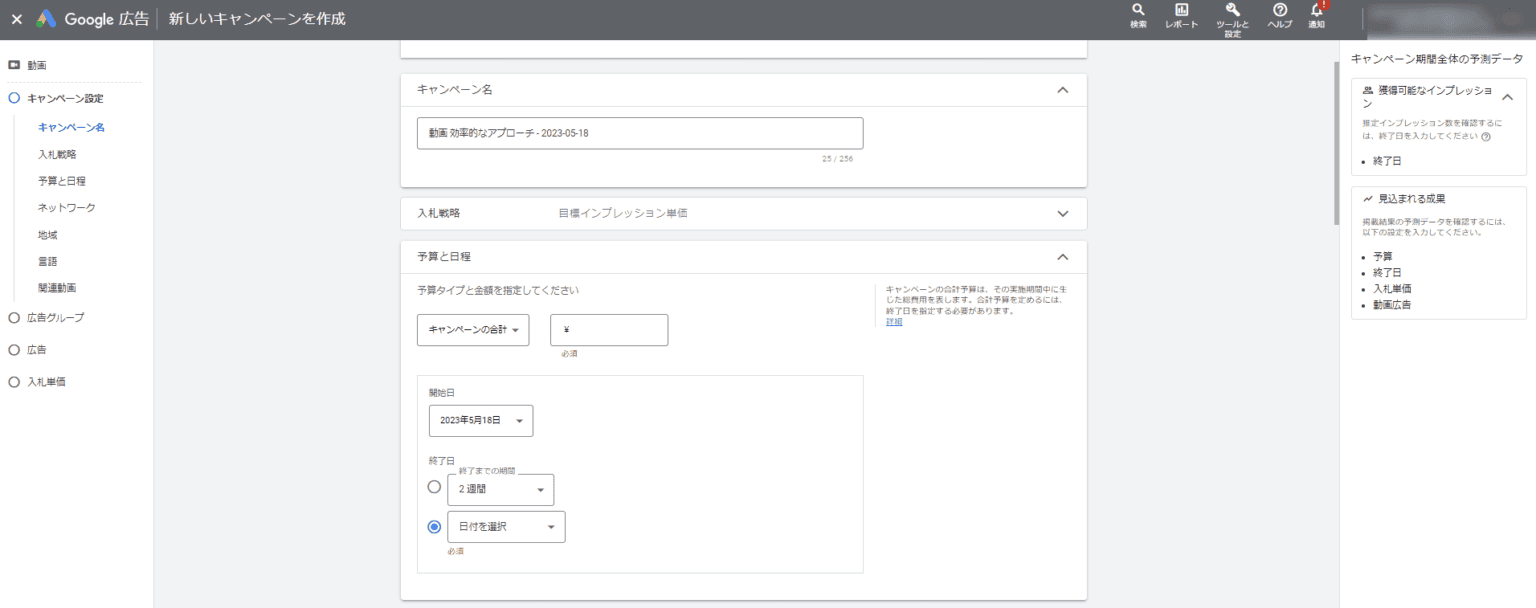Open the キャンペーンの合計 budget type dropdown
The image size is (1536, 608).
coord(472,330)
